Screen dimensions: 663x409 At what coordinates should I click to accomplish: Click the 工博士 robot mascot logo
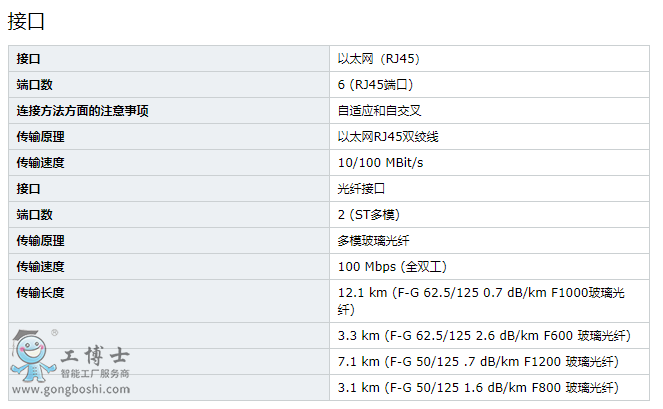[35, 357]
